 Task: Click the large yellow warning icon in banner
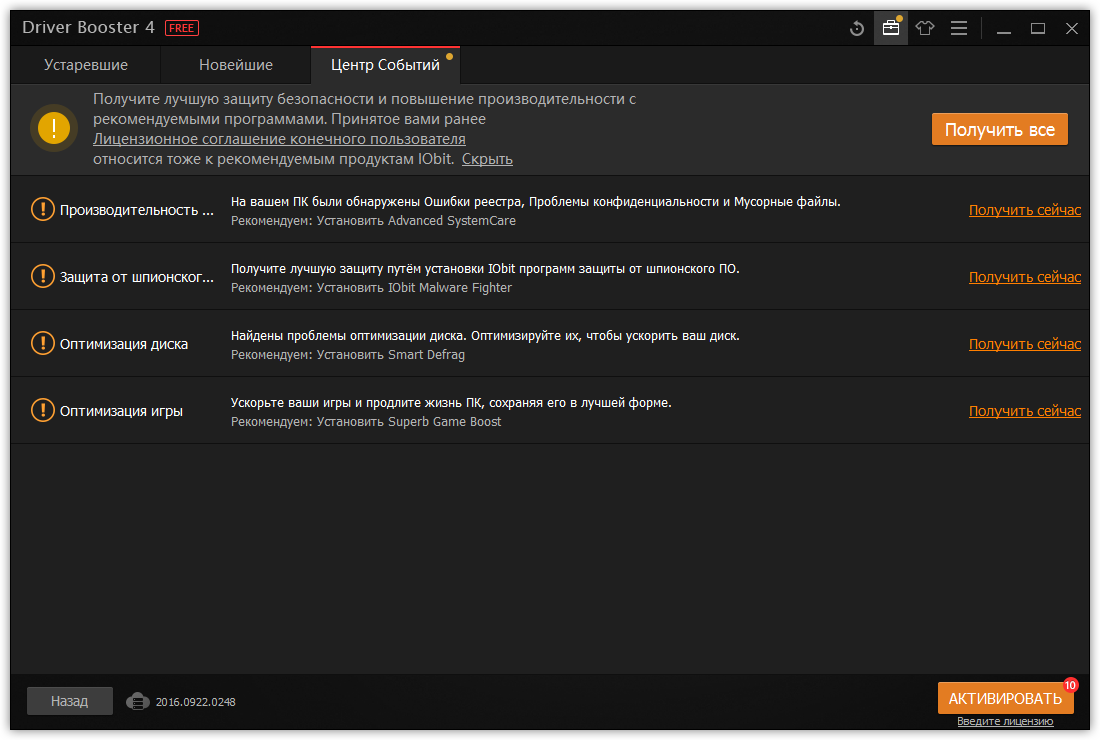pos(54,128)
